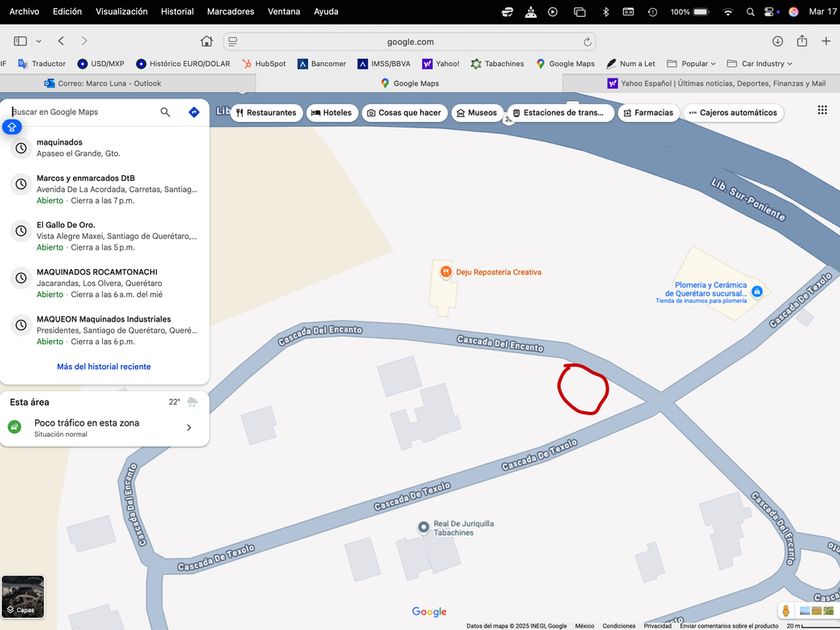
Task: Select El Gallo De Oro history entry
Action: point(104,236)
